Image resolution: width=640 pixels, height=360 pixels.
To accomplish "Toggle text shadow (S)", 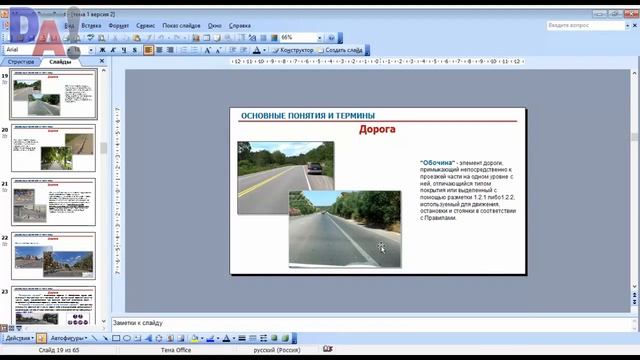I will (x=134, y=50).
